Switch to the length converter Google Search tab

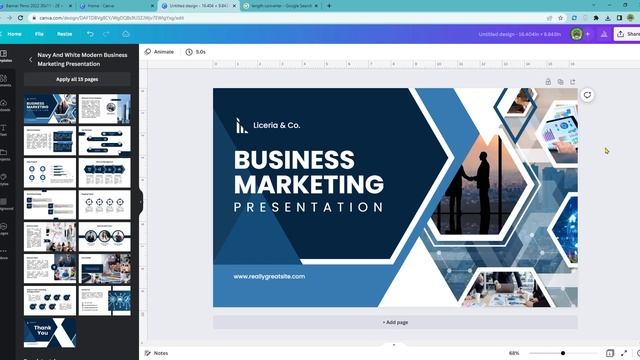pyautogui.click(x=281, y=6)
